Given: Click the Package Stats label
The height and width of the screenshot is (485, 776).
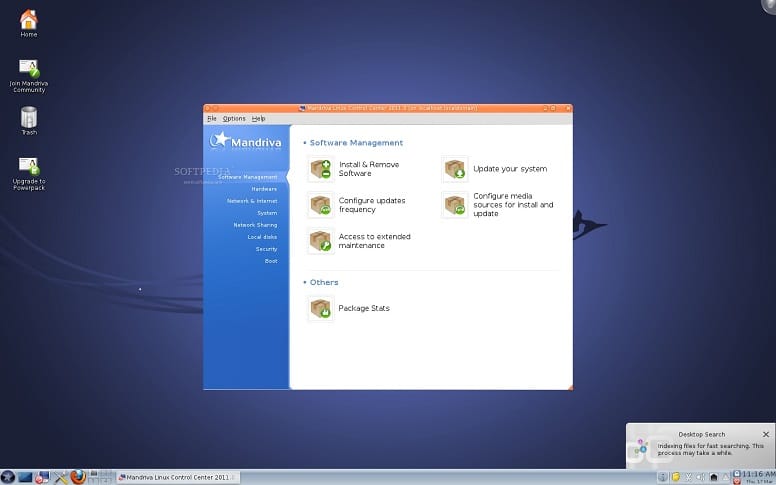Looking at the screenshot, I should (364, 308).
